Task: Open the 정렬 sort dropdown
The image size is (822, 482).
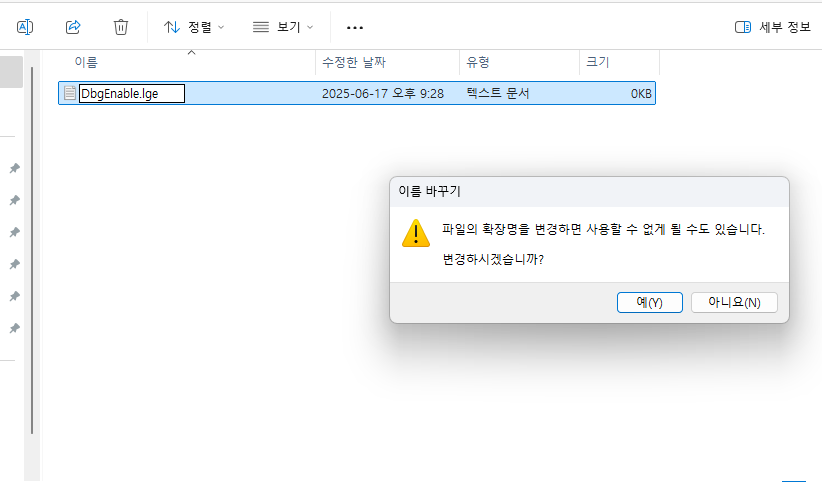Action: (194, 27)
